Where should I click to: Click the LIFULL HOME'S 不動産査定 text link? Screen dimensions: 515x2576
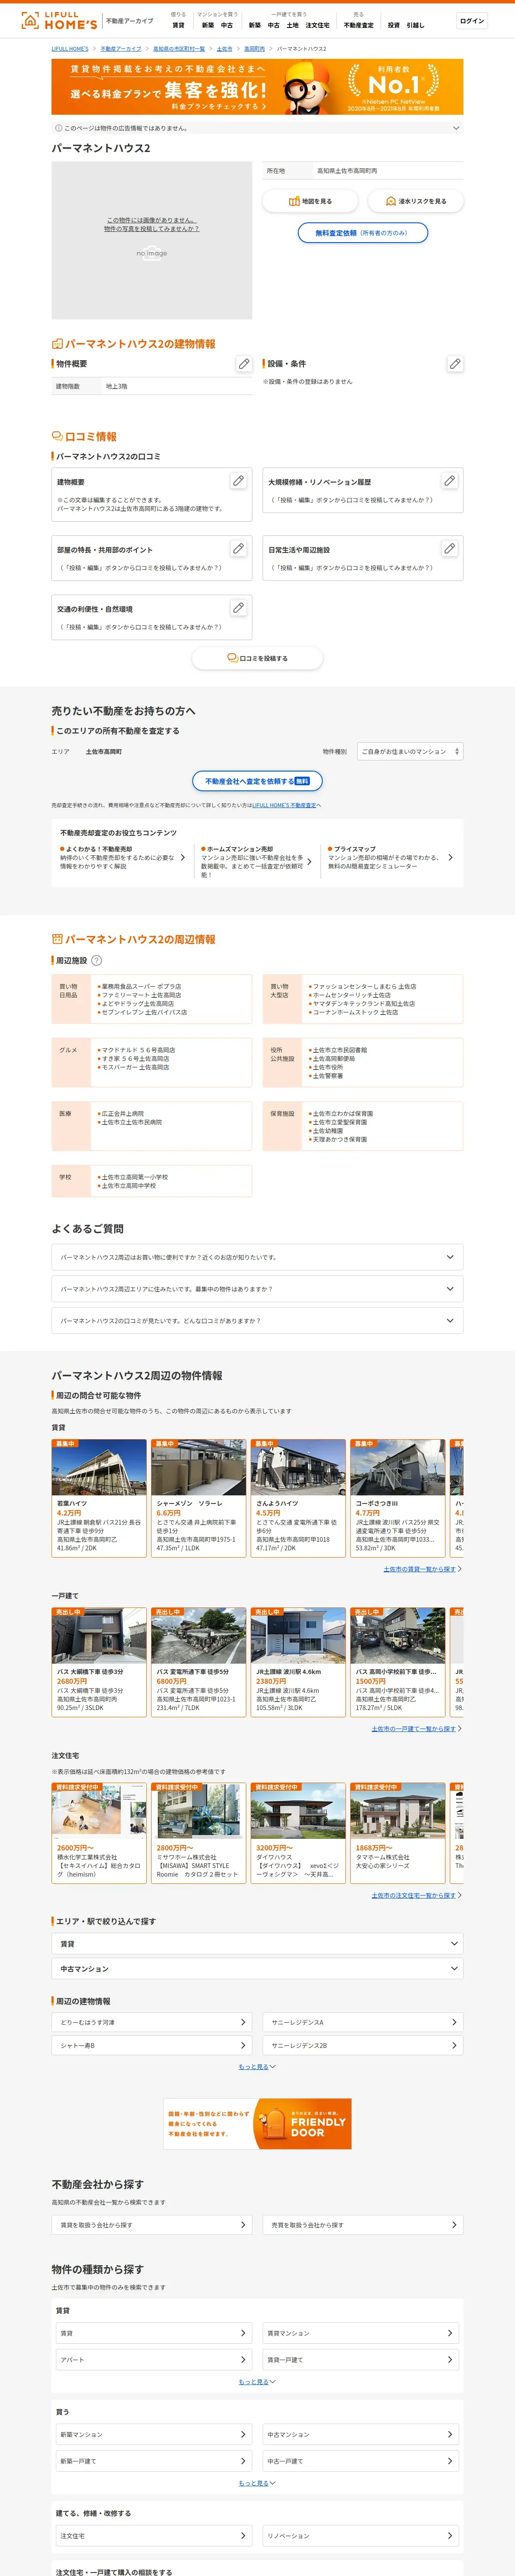[284, 805]
